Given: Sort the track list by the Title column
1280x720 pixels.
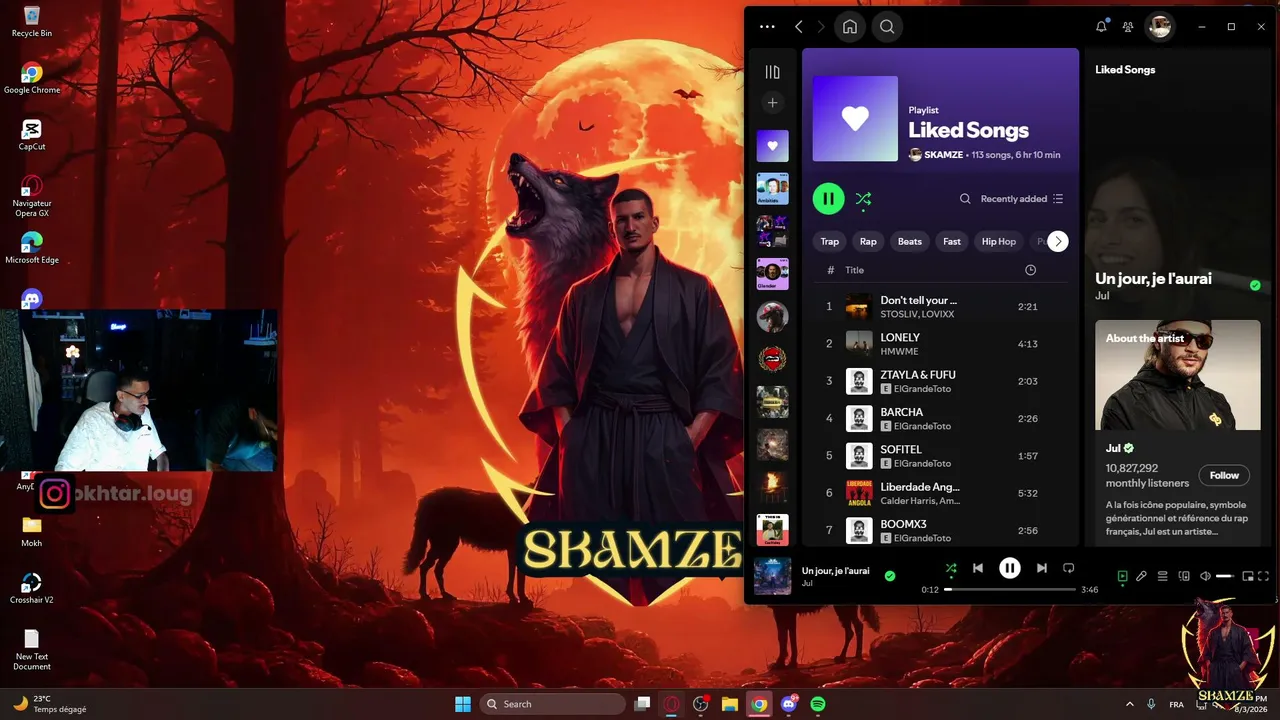Looking at the screenshot, I should (x=854, y=270).
